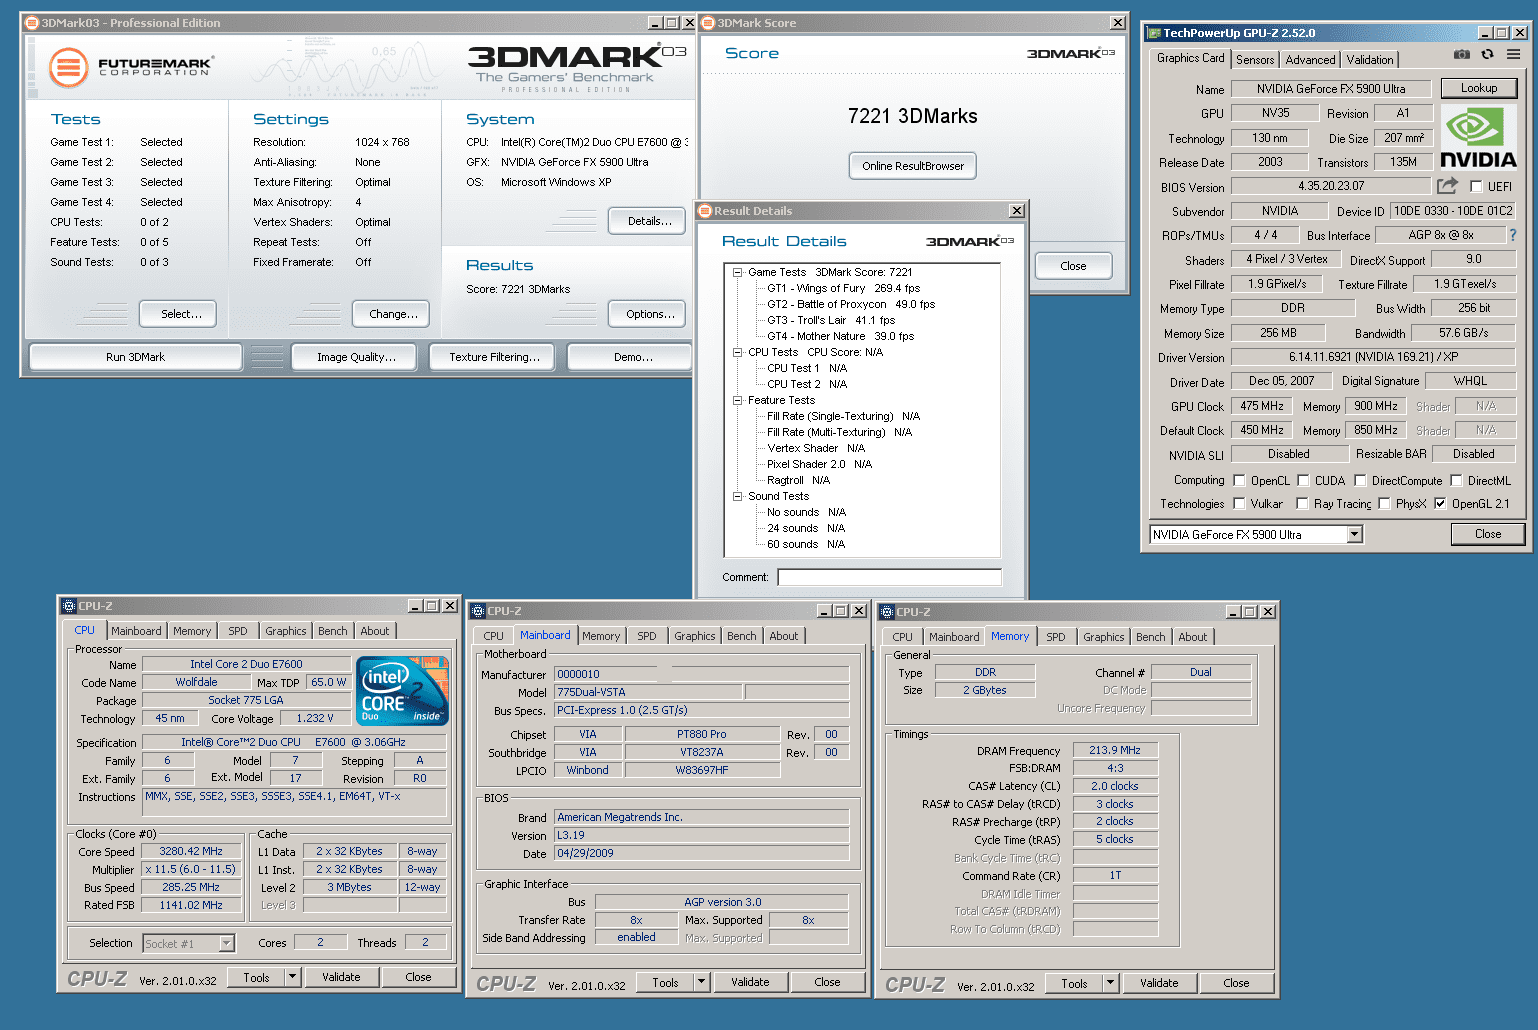This screenshot has width=1538, height=1030.
Task: Click the DRAM Frequency '213.9 MHz' value
Action: [x=1115, y=750]
